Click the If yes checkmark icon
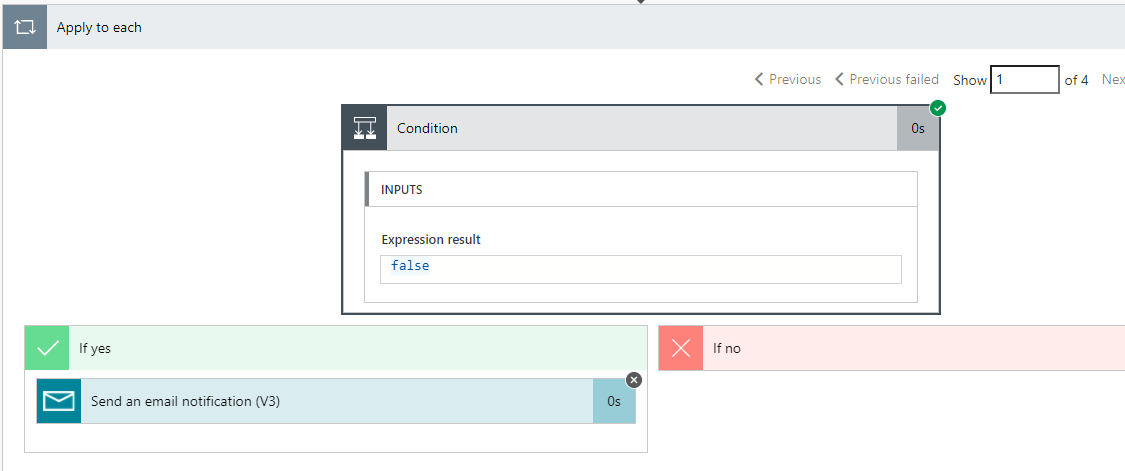 47,348
